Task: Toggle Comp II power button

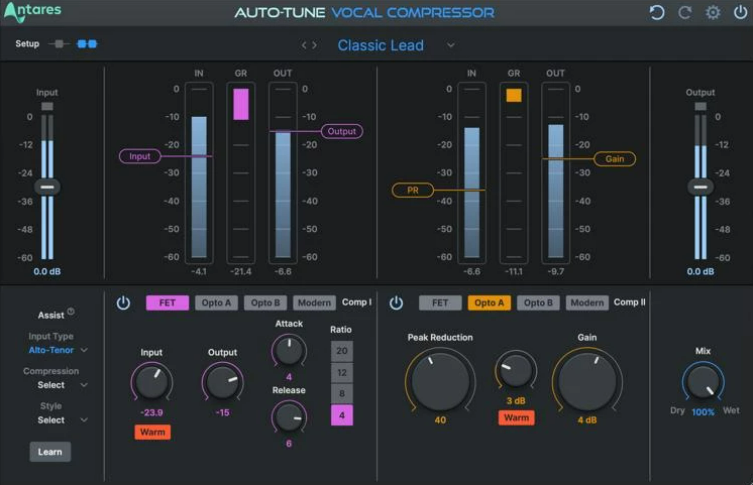Action: click(396, 303)
